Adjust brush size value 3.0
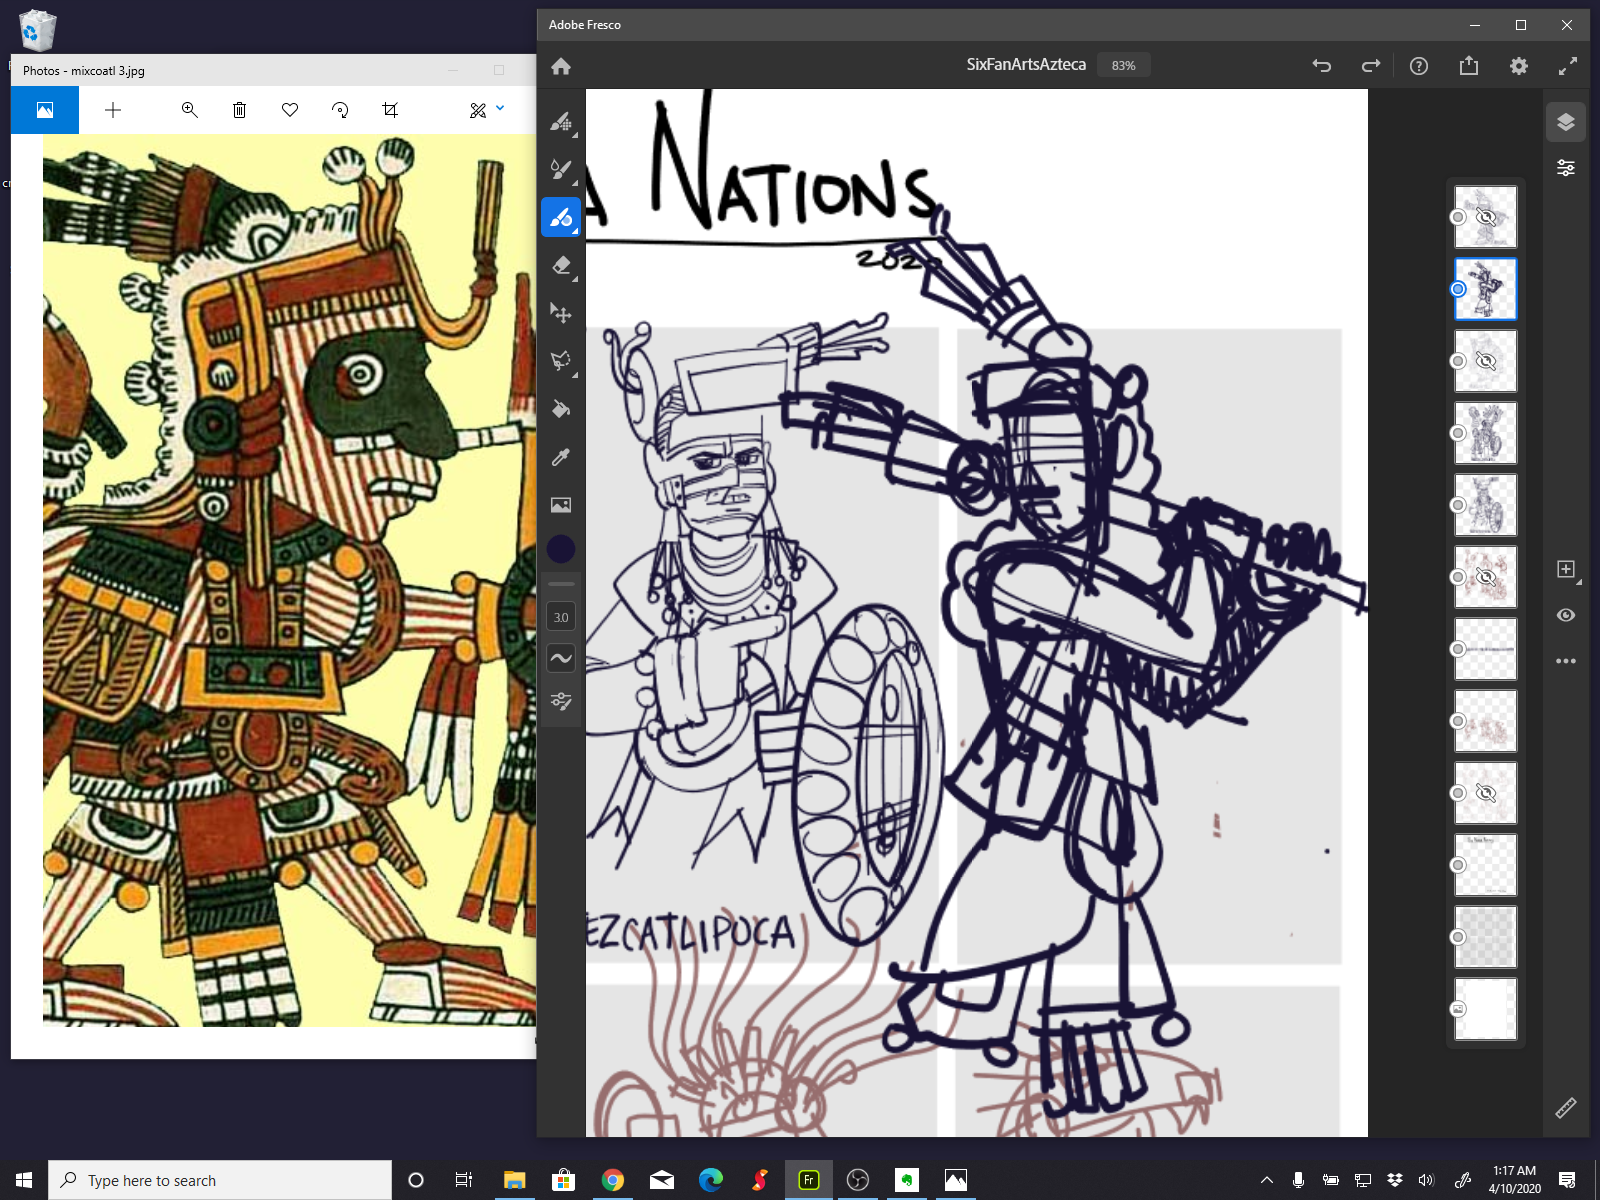Screen dimensions: 1600x1200 coord(561,617)
